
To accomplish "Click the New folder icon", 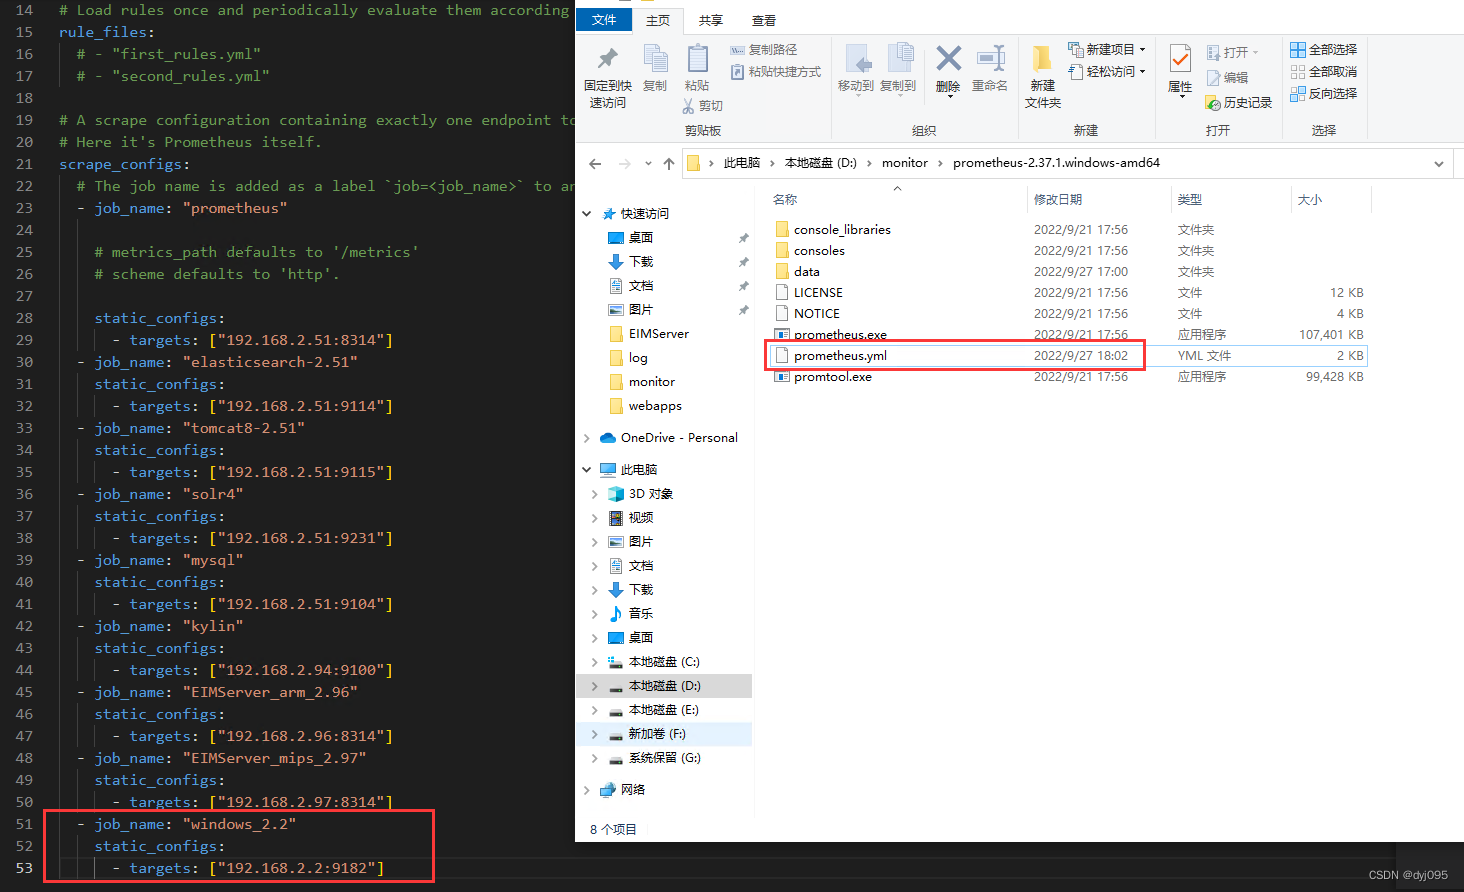I will pyautogui.click(x=1042, y=58).
